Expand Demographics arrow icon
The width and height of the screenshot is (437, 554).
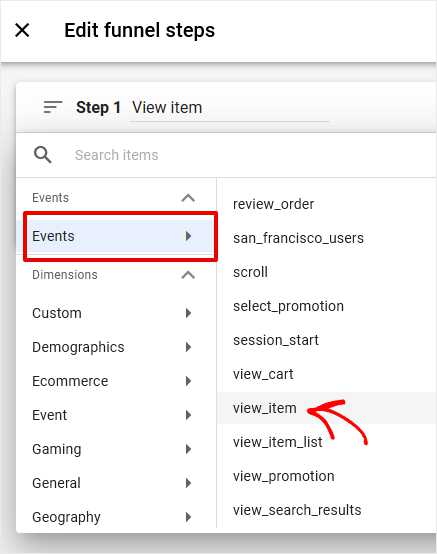pos(188,347)
